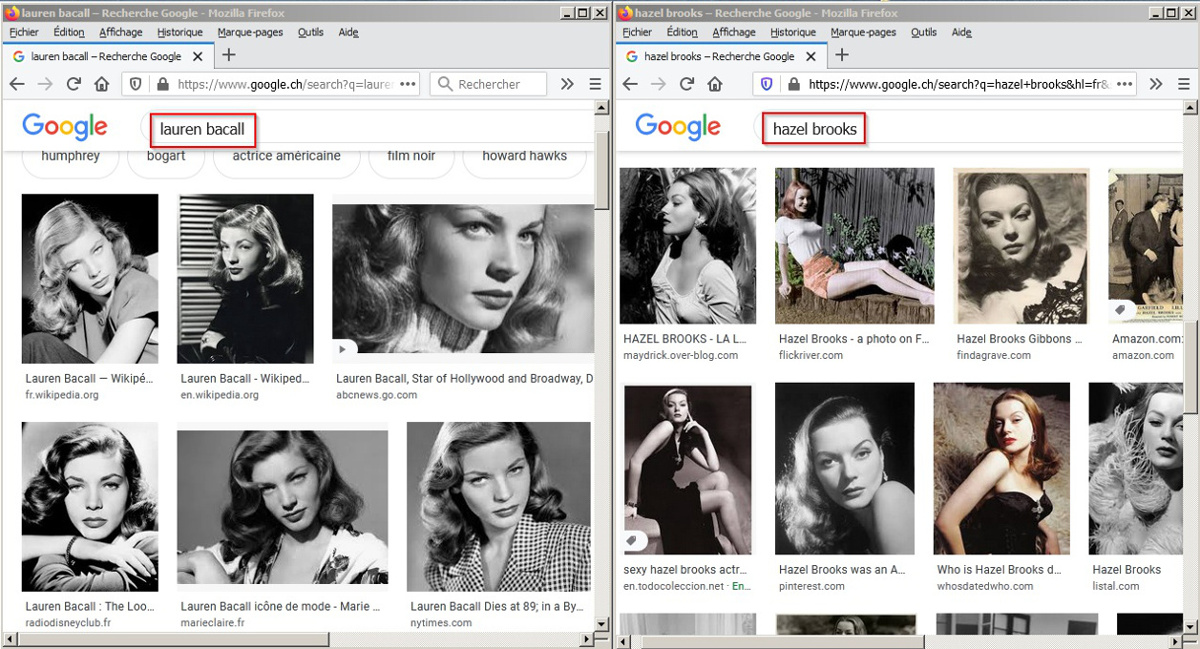Open the radiodisneyclub.fr Lauren Bacall image
Screen dimensions: 1200x649
(90, 507)
